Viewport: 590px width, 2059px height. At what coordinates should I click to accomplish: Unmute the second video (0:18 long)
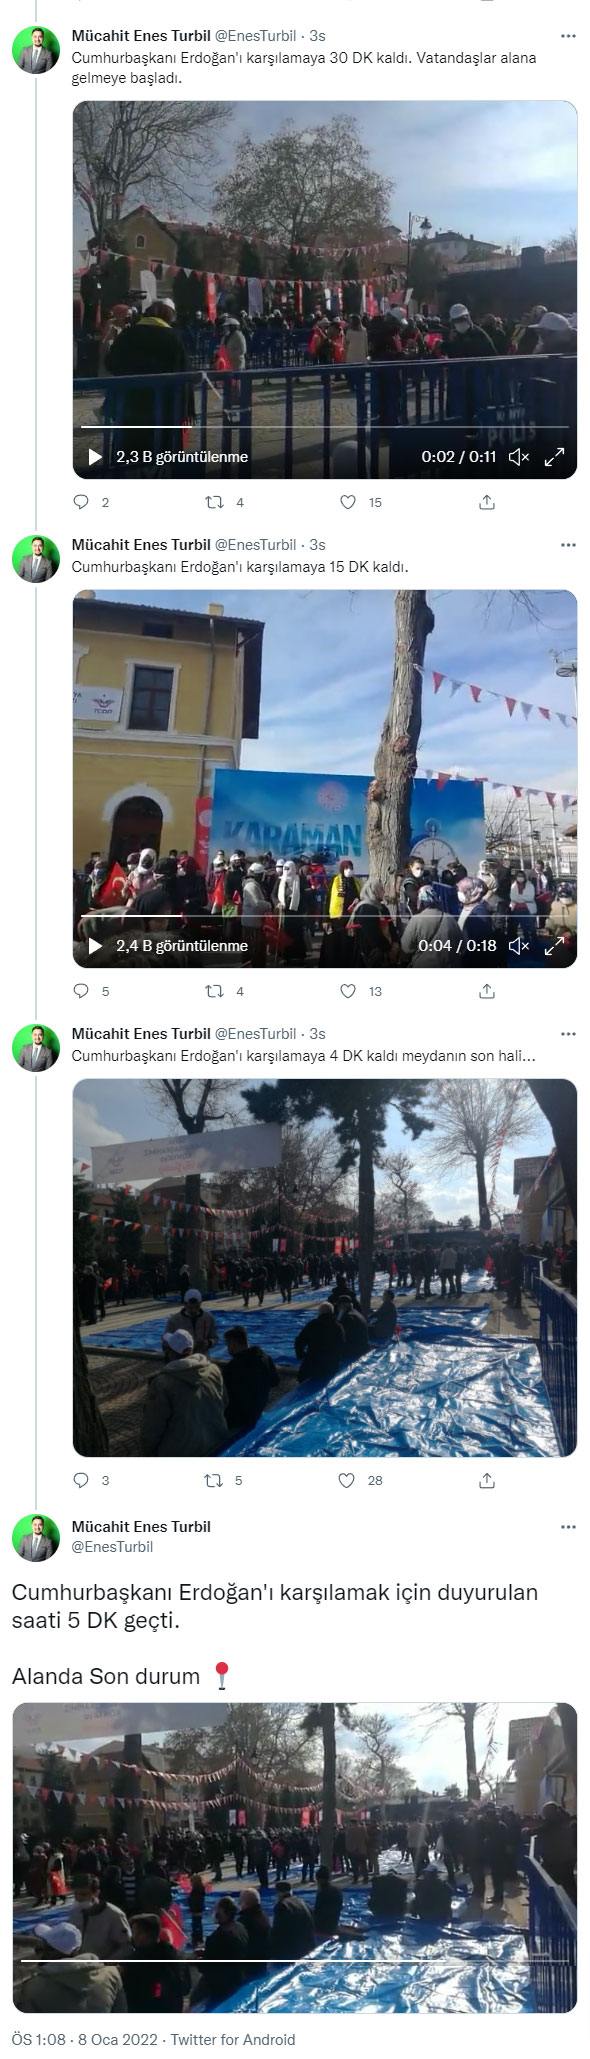coord(518,945)
